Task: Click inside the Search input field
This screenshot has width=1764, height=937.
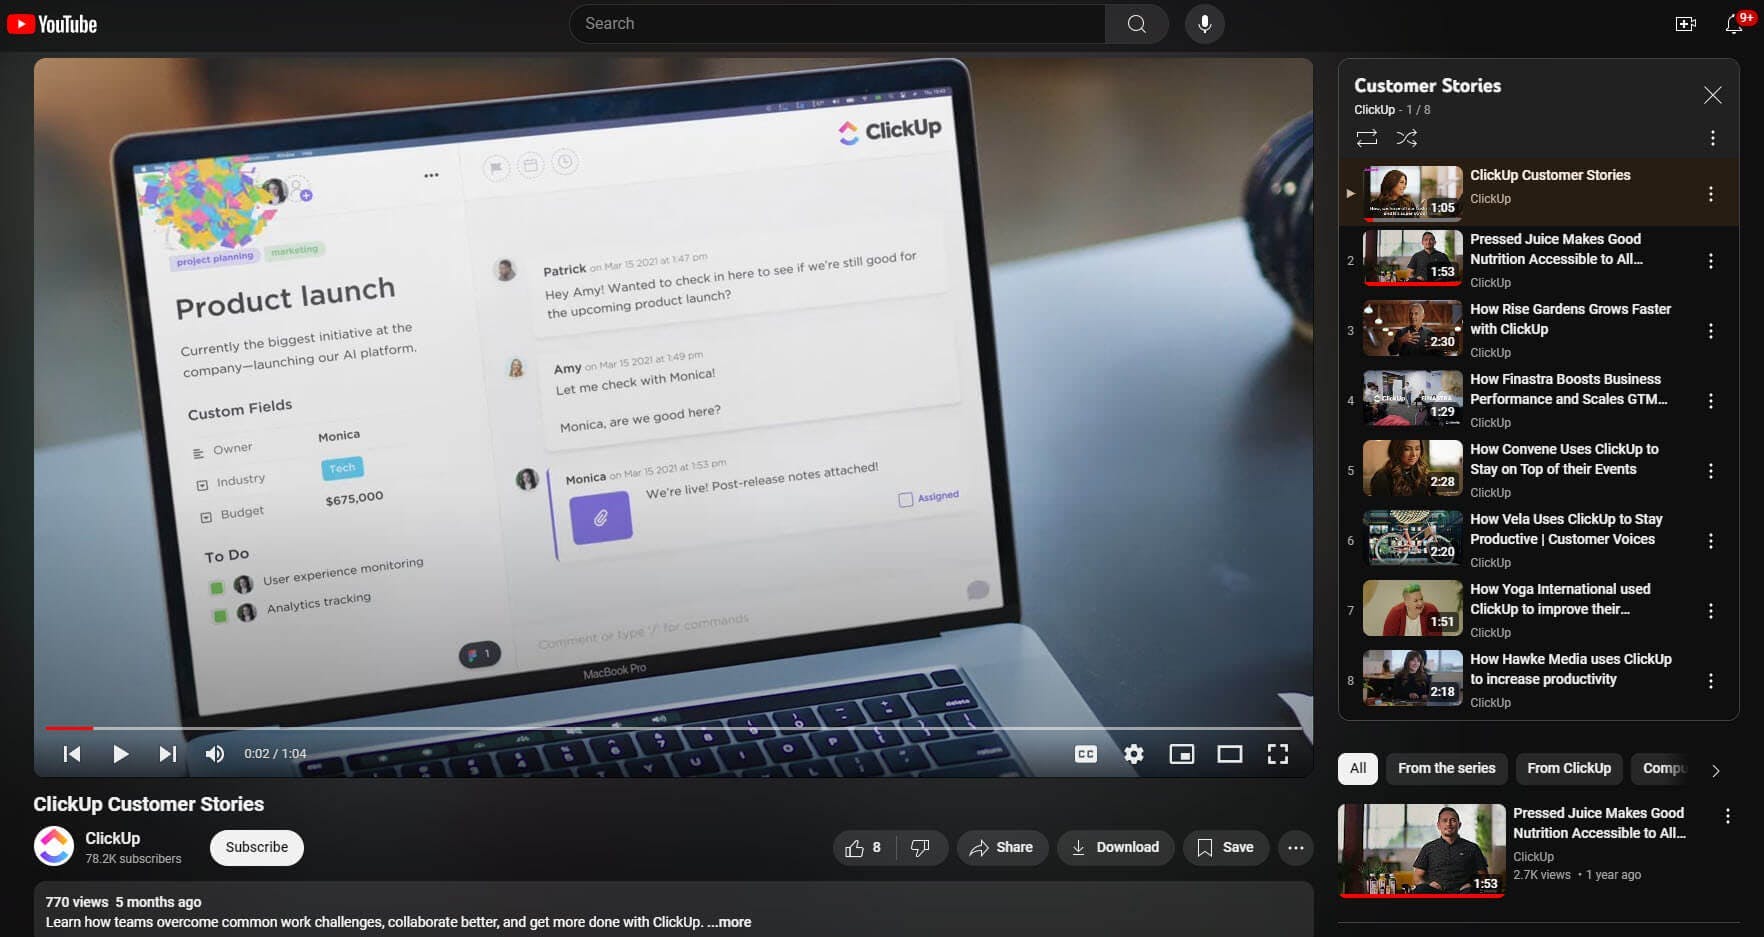Action: pyautogui.click(x=838, y=24)
